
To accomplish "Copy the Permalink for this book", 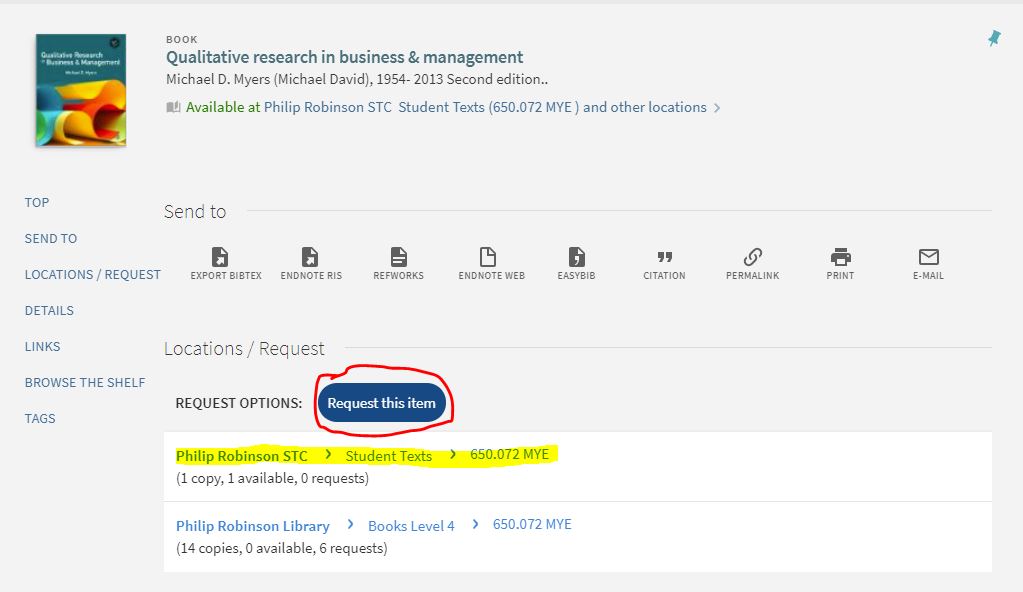I will click(752, 258).
